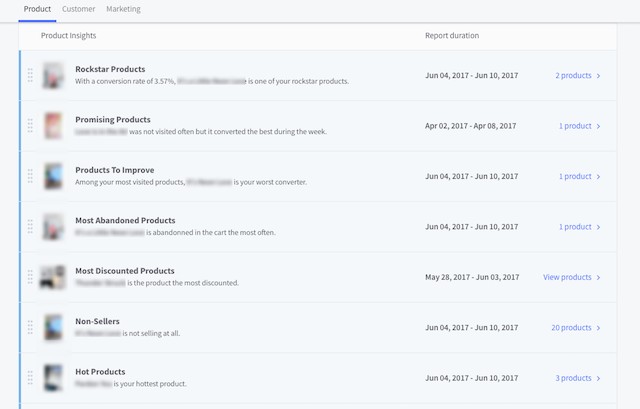The width and height of the screenshot is (640, 409).
Task: Expand Products To Improve via chevron arrow
Action: (x=599, y=177)
